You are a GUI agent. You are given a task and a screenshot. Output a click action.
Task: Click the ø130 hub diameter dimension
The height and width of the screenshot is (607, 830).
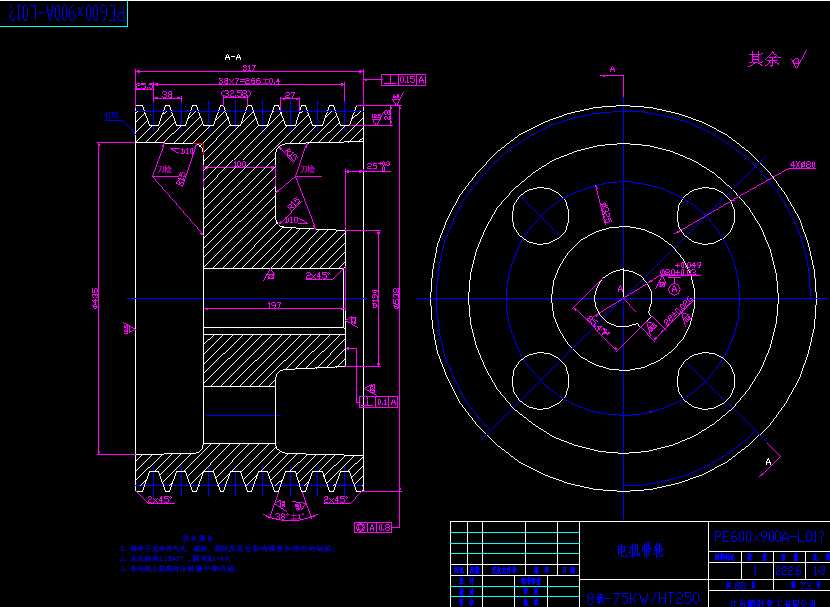click(x=375, y=299)
